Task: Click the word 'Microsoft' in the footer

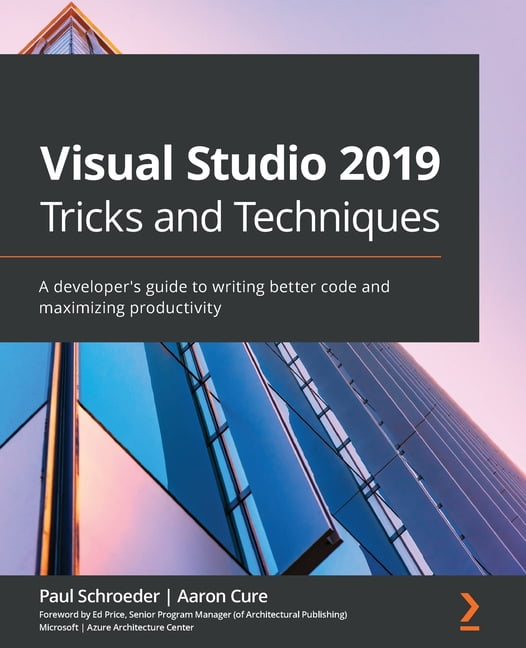Action: 59,627
